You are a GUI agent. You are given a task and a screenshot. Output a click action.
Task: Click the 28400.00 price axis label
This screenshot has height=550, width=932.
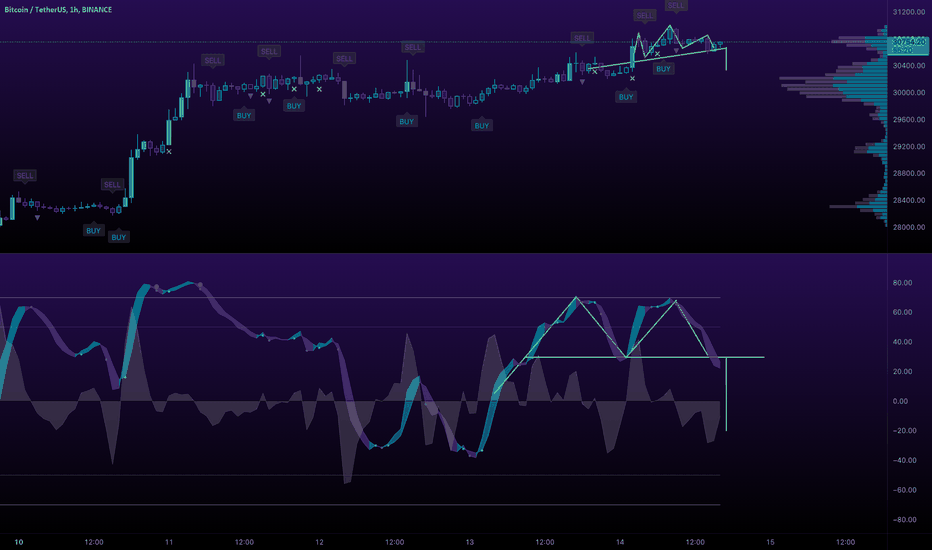(909, 200)
